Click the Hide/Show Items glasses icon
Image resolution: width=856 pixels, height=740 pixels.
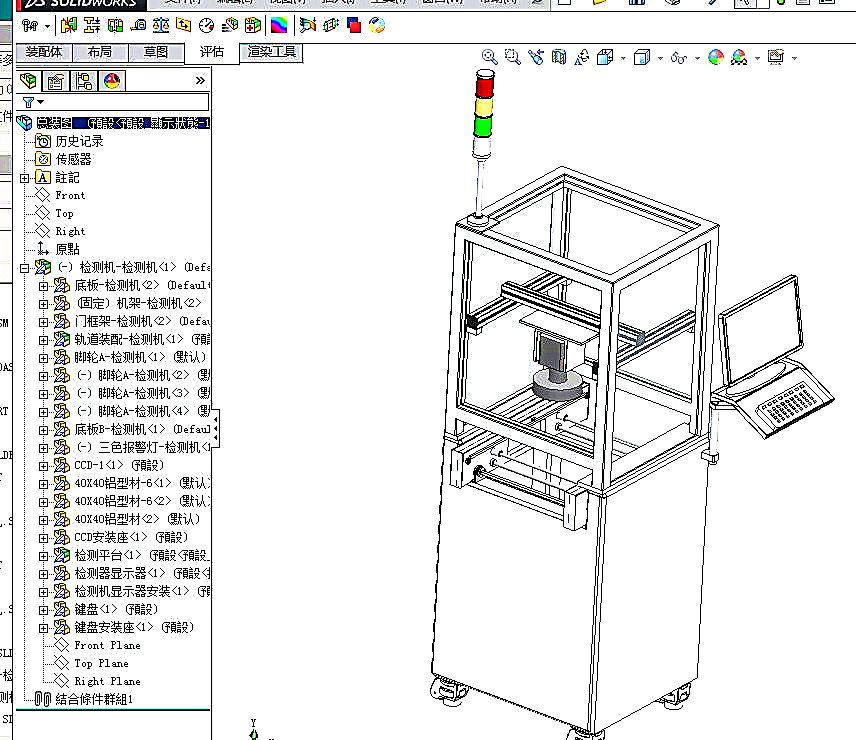click(x=679, y=57)
